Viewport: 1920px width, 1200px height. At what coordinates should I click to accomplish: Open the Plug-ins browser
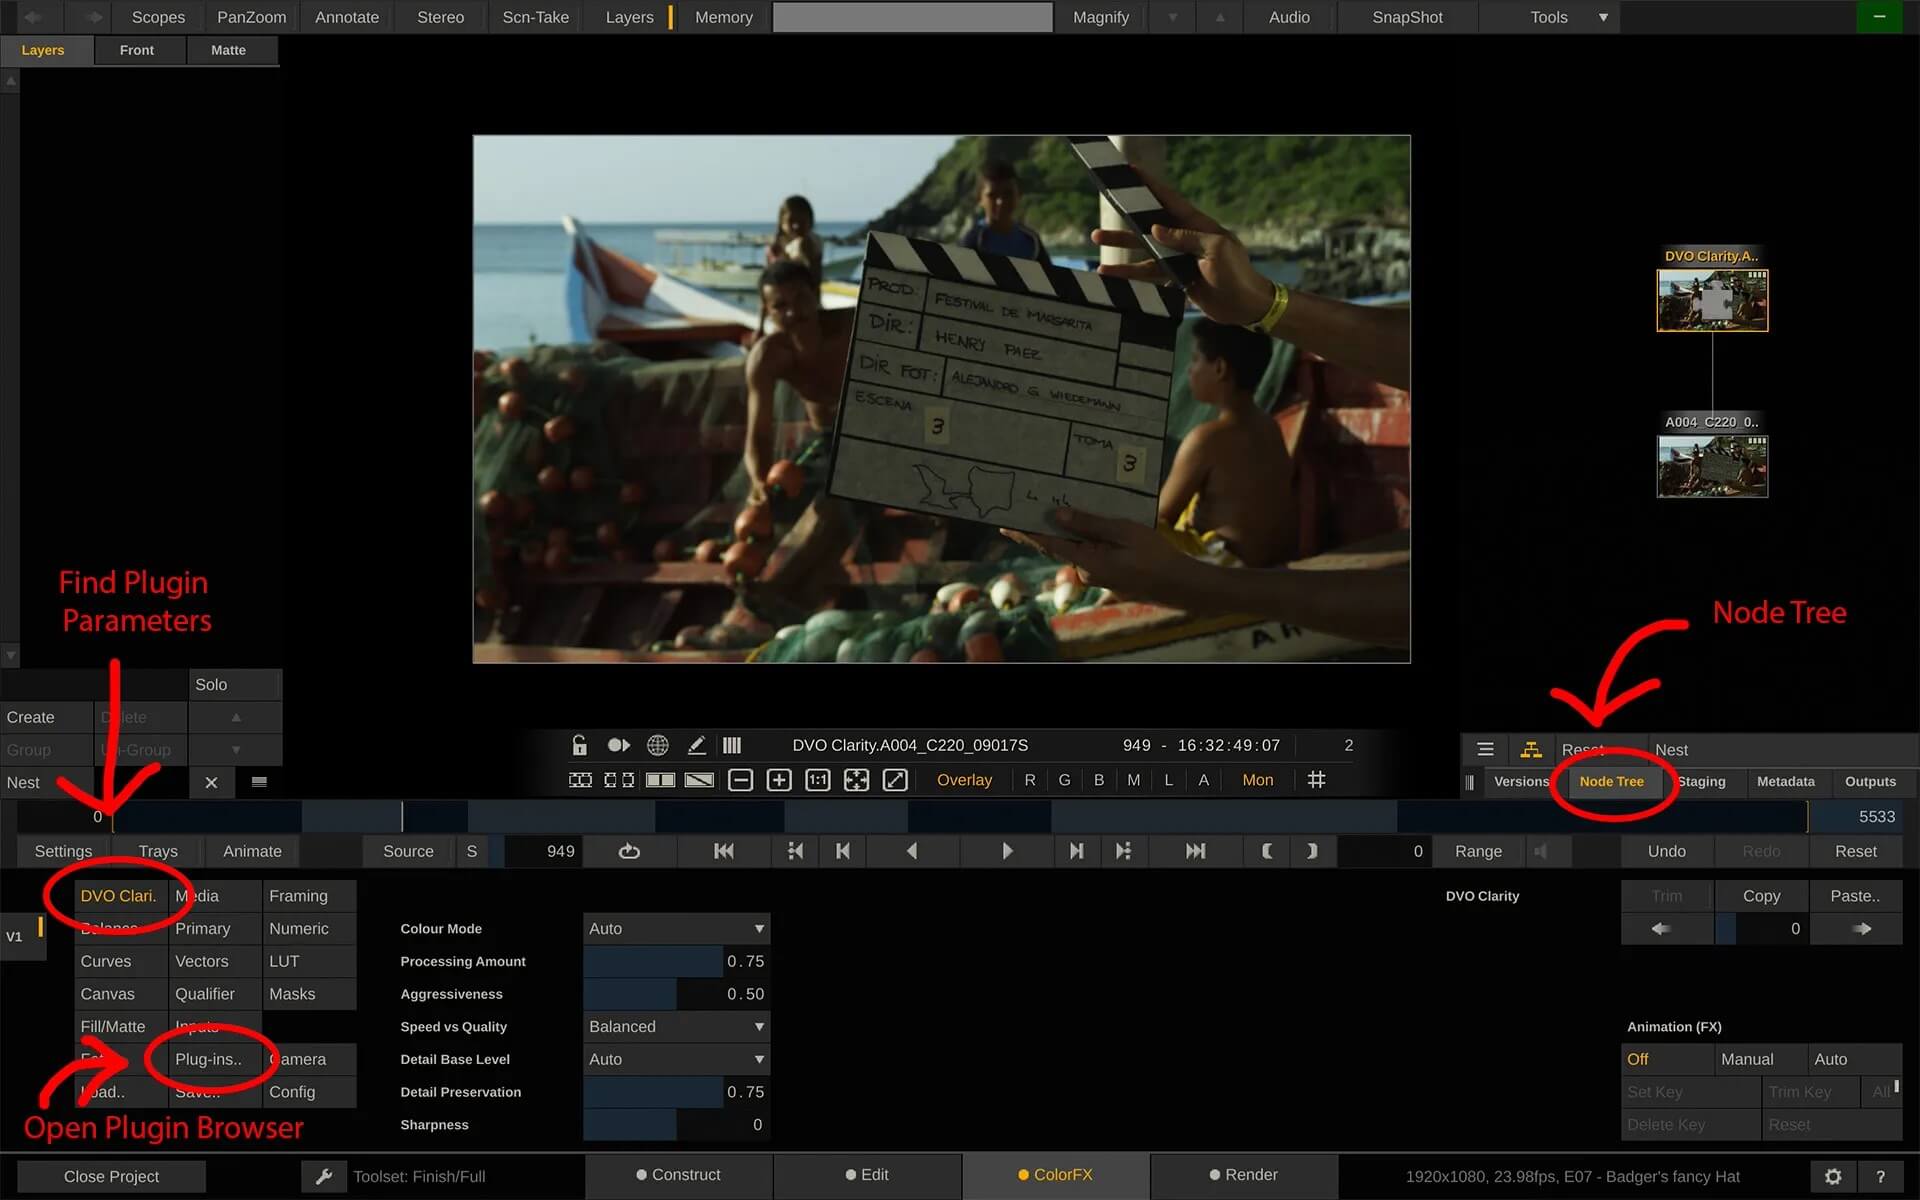(x=208, y=1059)
